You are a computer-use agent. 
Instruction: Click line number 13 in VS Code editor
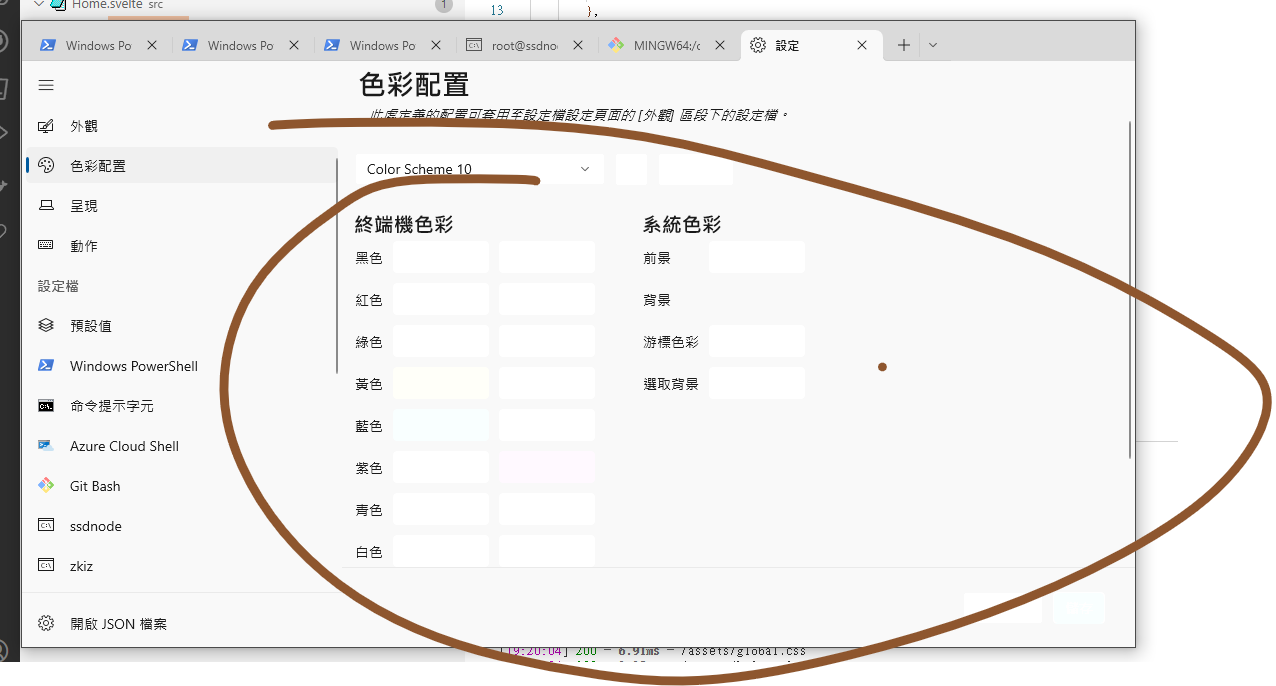[497, 10]
